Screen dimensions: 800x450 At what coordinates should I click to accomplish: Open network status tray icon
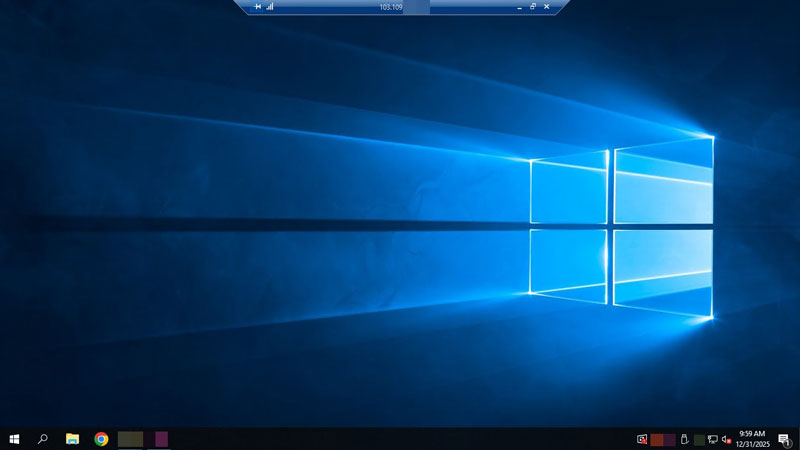[713, 439]
